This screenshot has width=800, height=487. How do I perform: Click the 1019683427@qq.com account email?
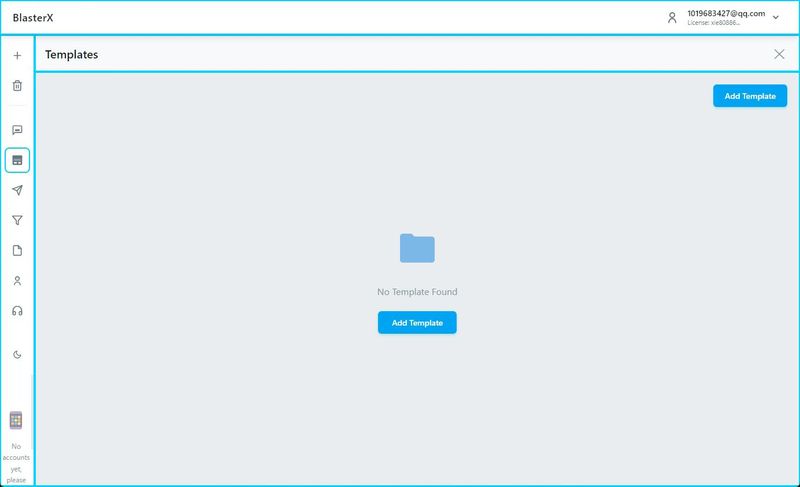pyautogui.click(x=726, y=13)
